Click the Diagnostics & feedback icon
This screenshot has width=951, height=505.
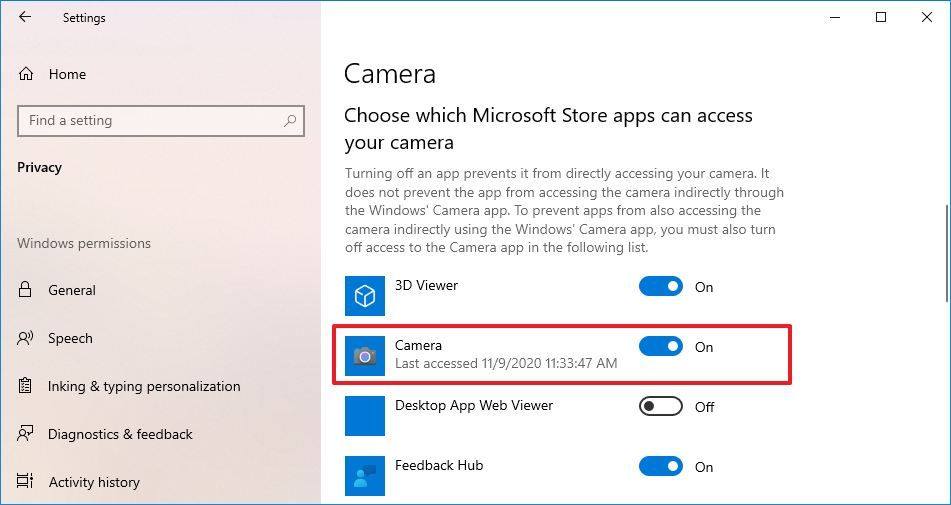(x=26, y=434)
